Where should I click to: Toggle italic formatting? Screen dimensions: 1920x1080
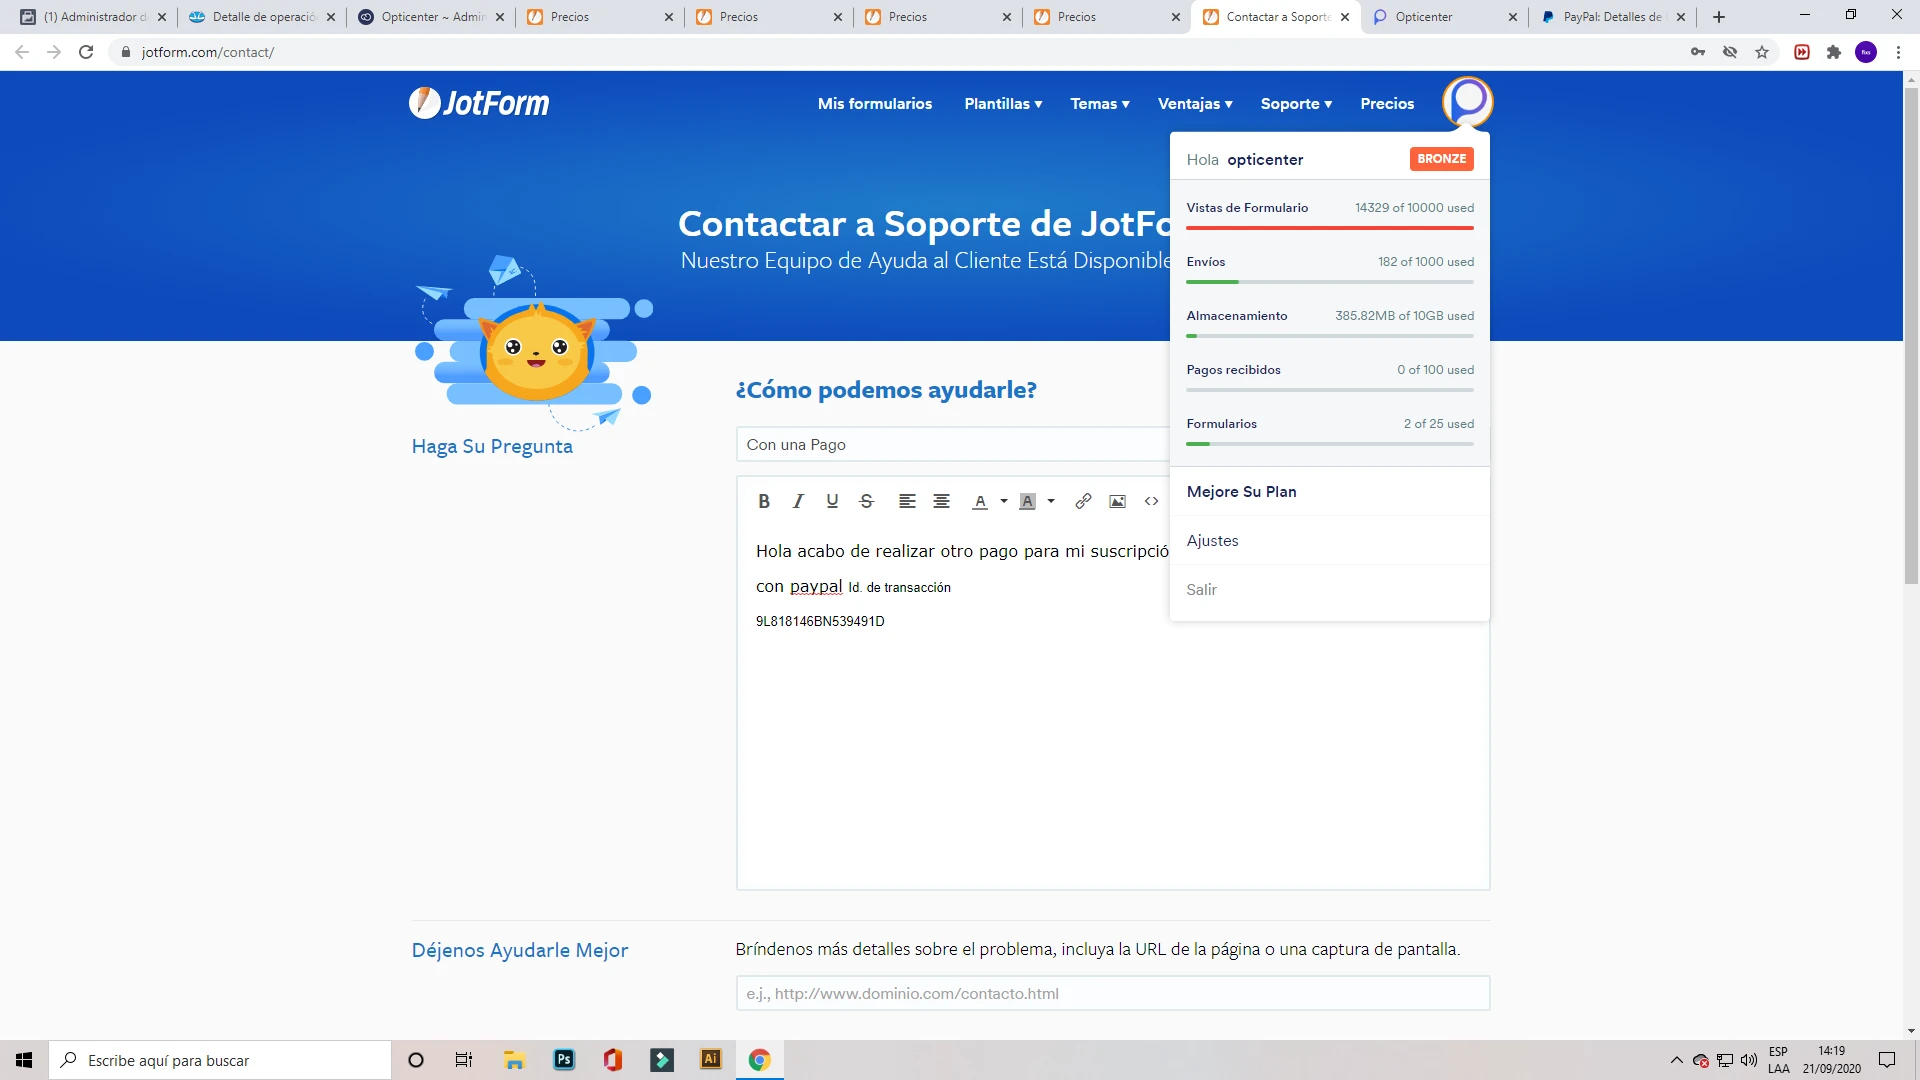coord(797,501)
